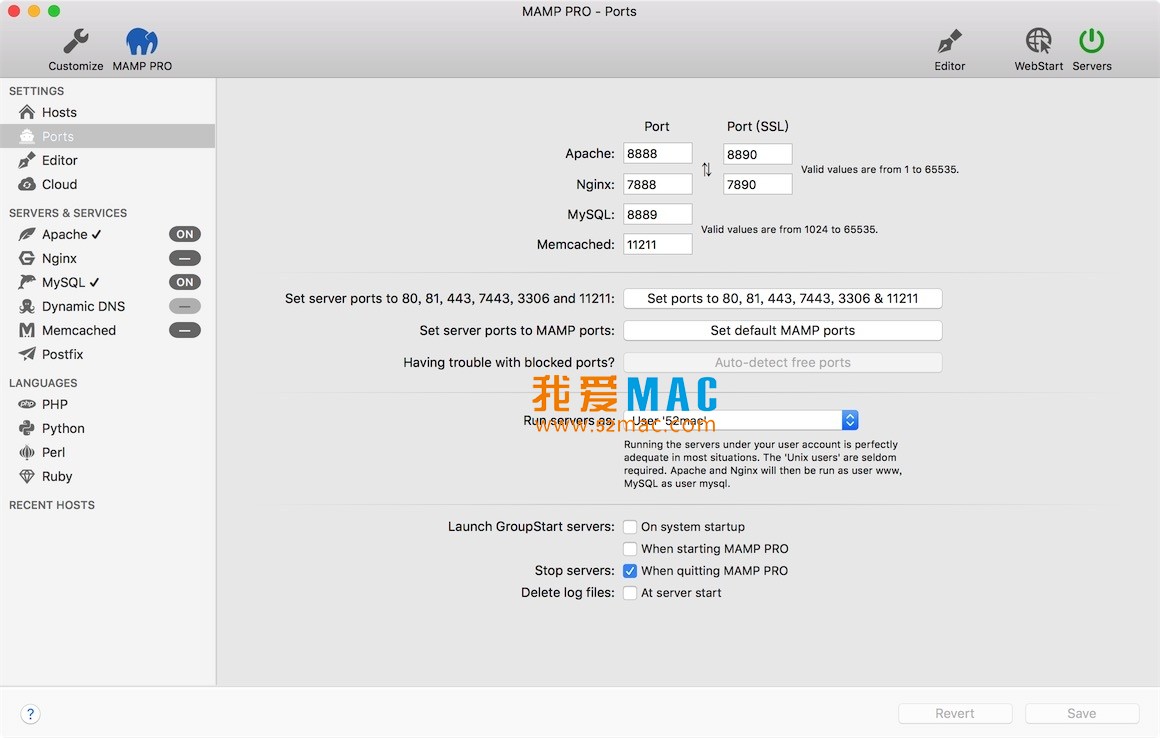Click the Perl onion icon
Image resolution: width=1160 pixels, height=738 pixels.
[x=27, y=453]
